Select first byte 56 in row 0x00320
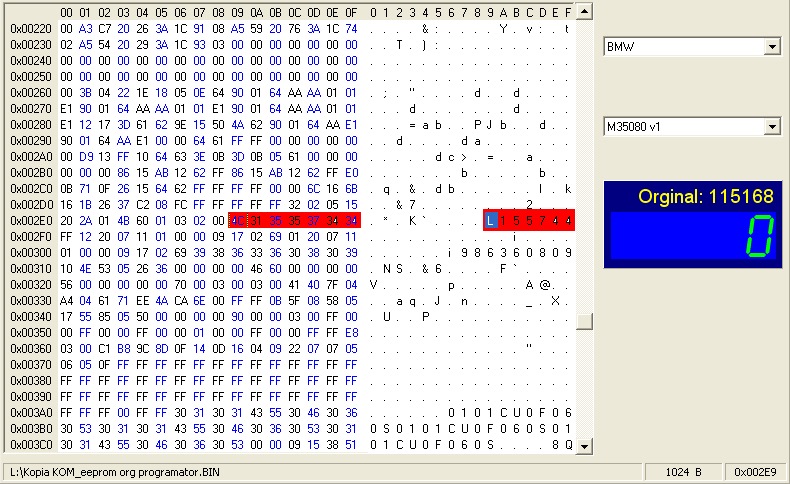 pyautogui.click(x=66, y=285)
